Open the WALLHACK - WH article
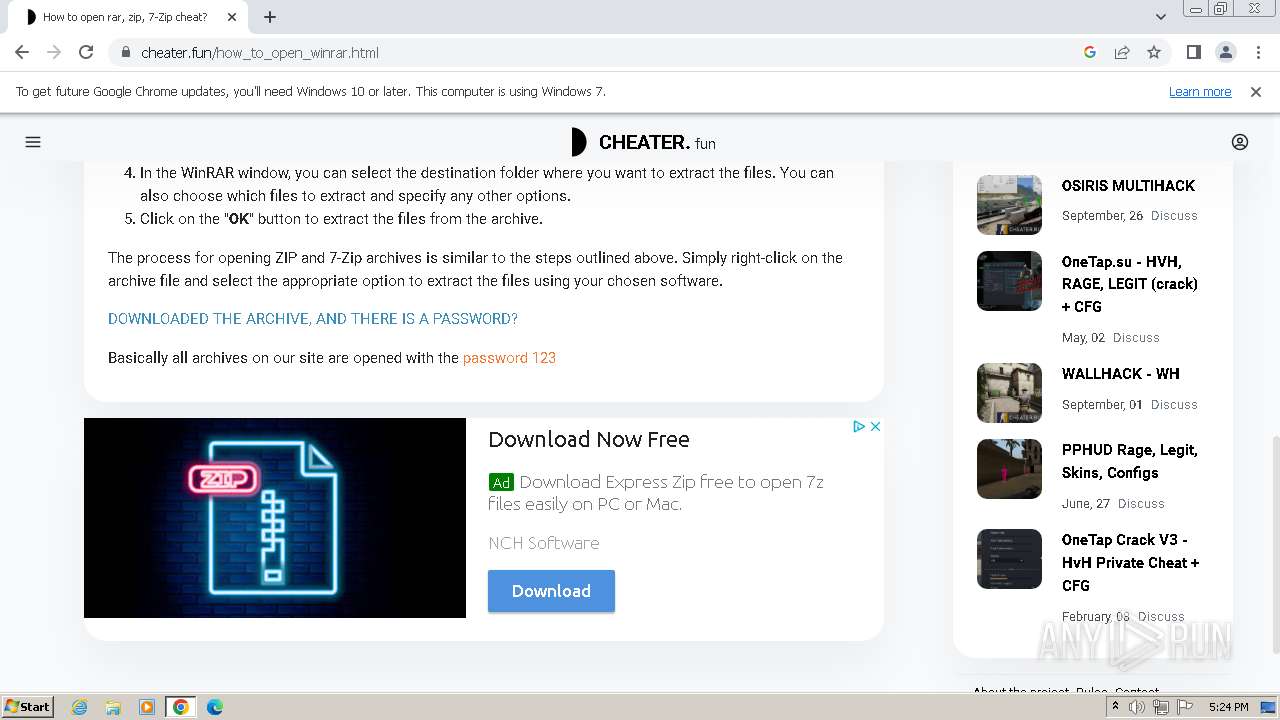 pos(1121,374)
